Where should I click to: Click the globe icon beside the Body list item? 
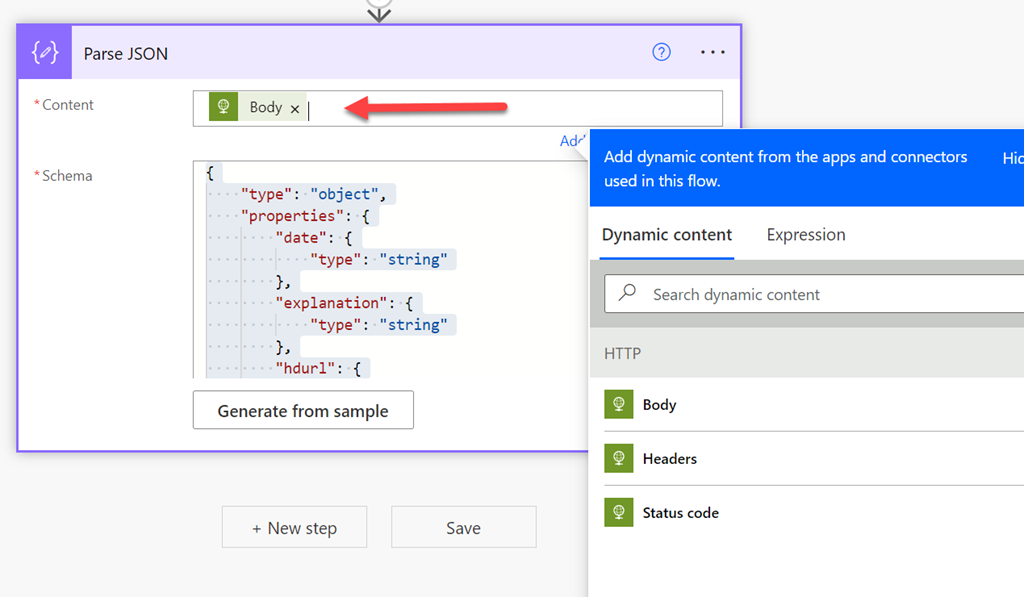(619, 405)
